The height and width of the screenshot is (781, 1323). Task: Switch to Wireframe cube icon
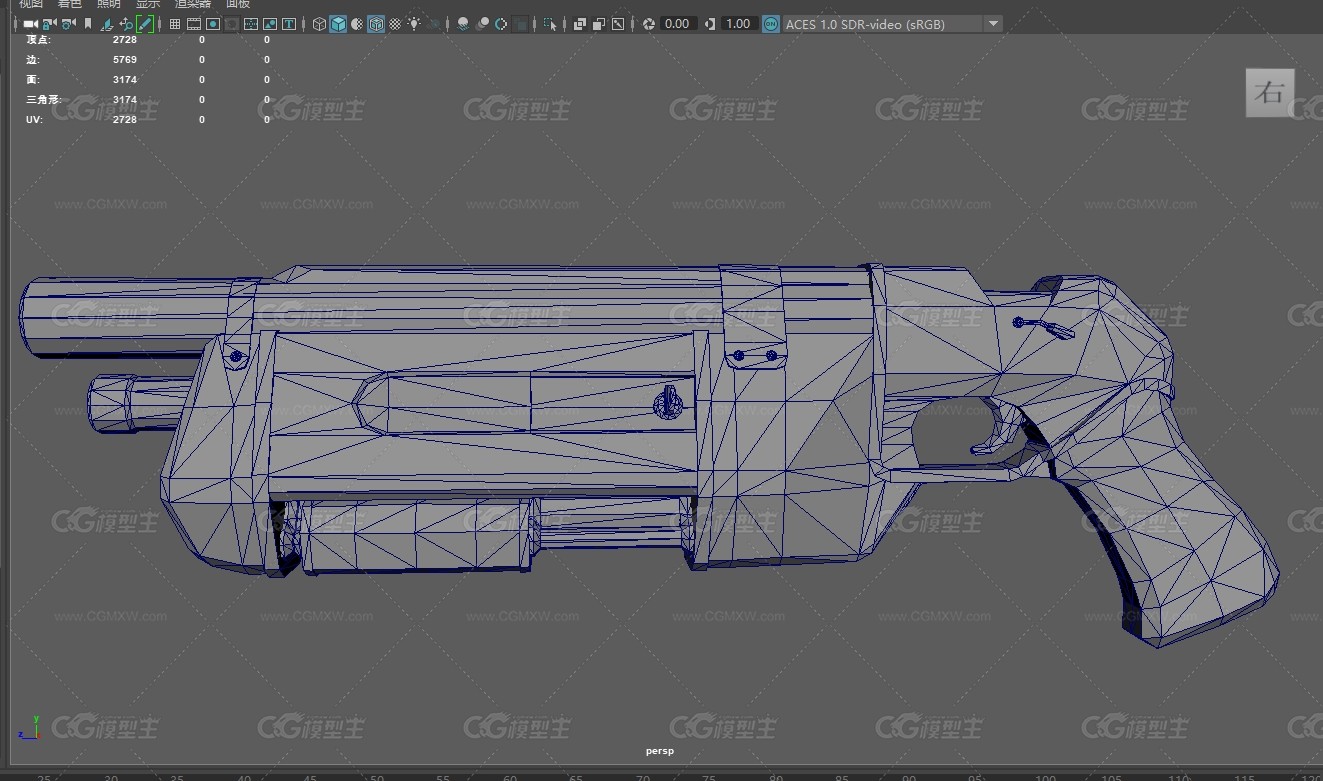pos(319,24)
